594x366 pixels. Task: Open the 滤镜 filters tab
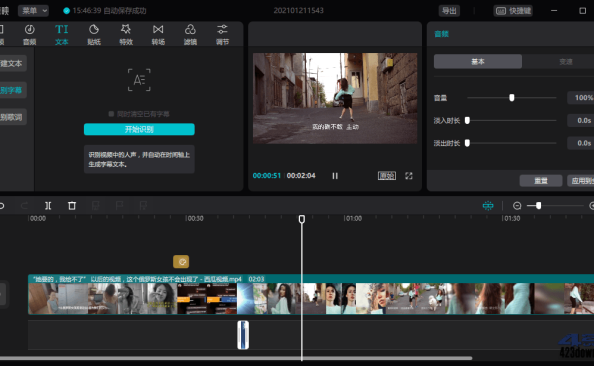190,34
